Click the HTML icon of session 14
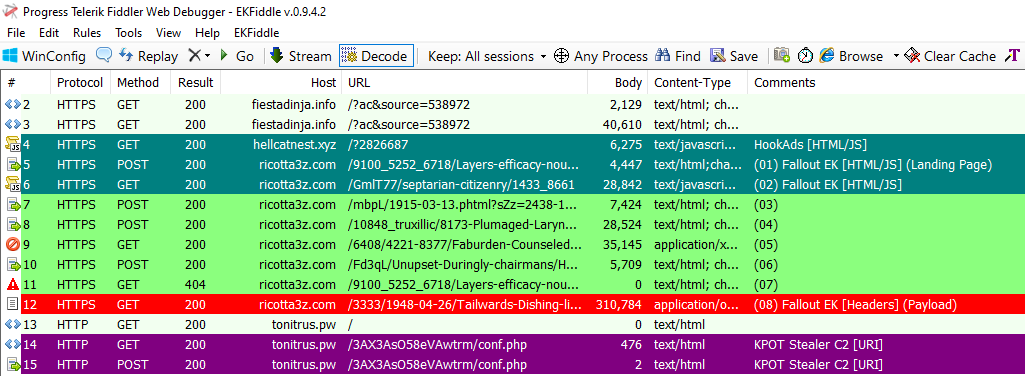 [12, 345]
